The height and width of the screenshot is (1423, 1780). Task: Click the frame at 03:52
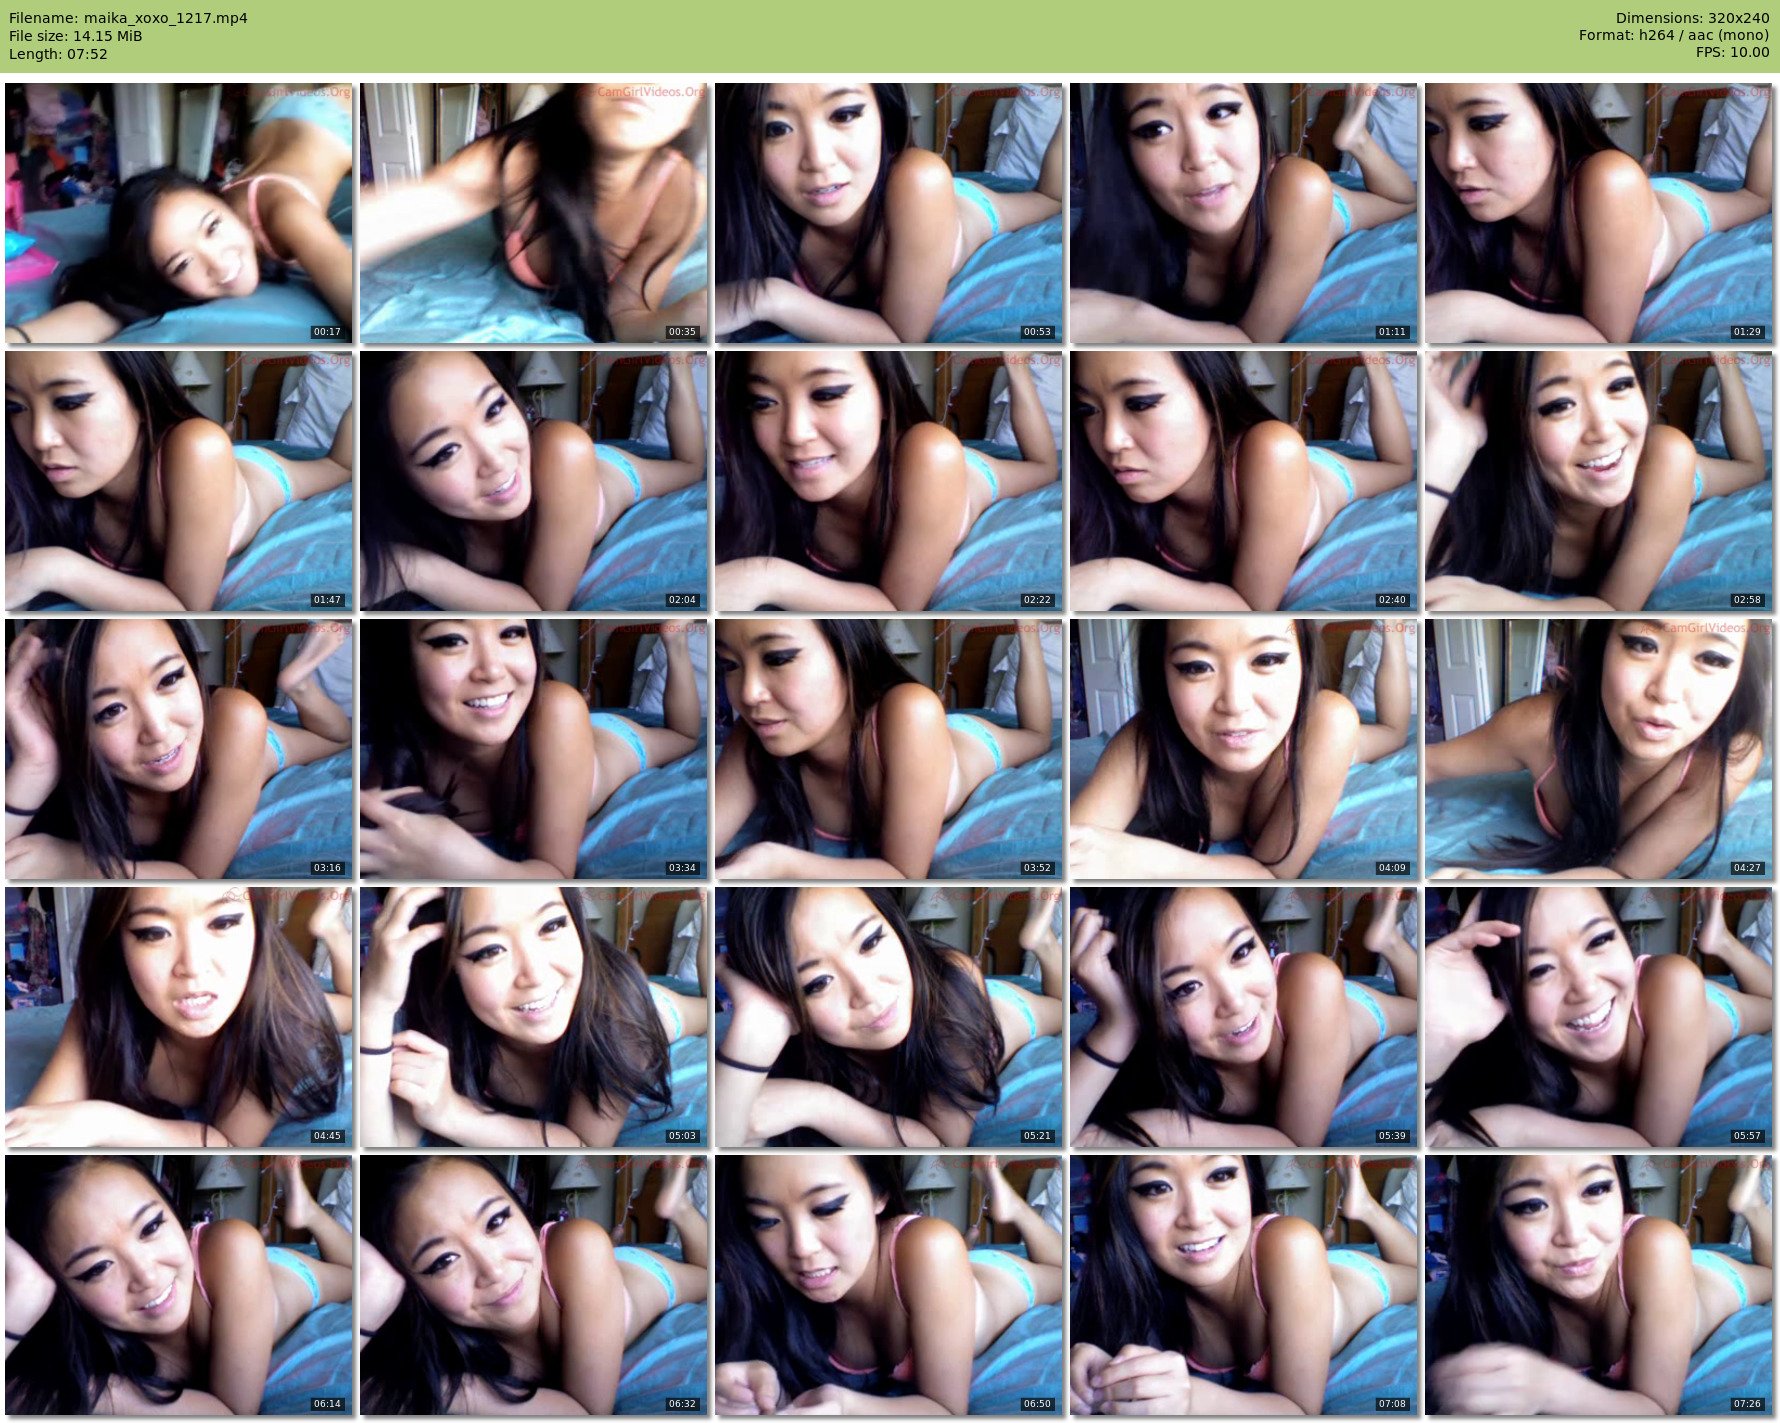click(x=888, y=749)
